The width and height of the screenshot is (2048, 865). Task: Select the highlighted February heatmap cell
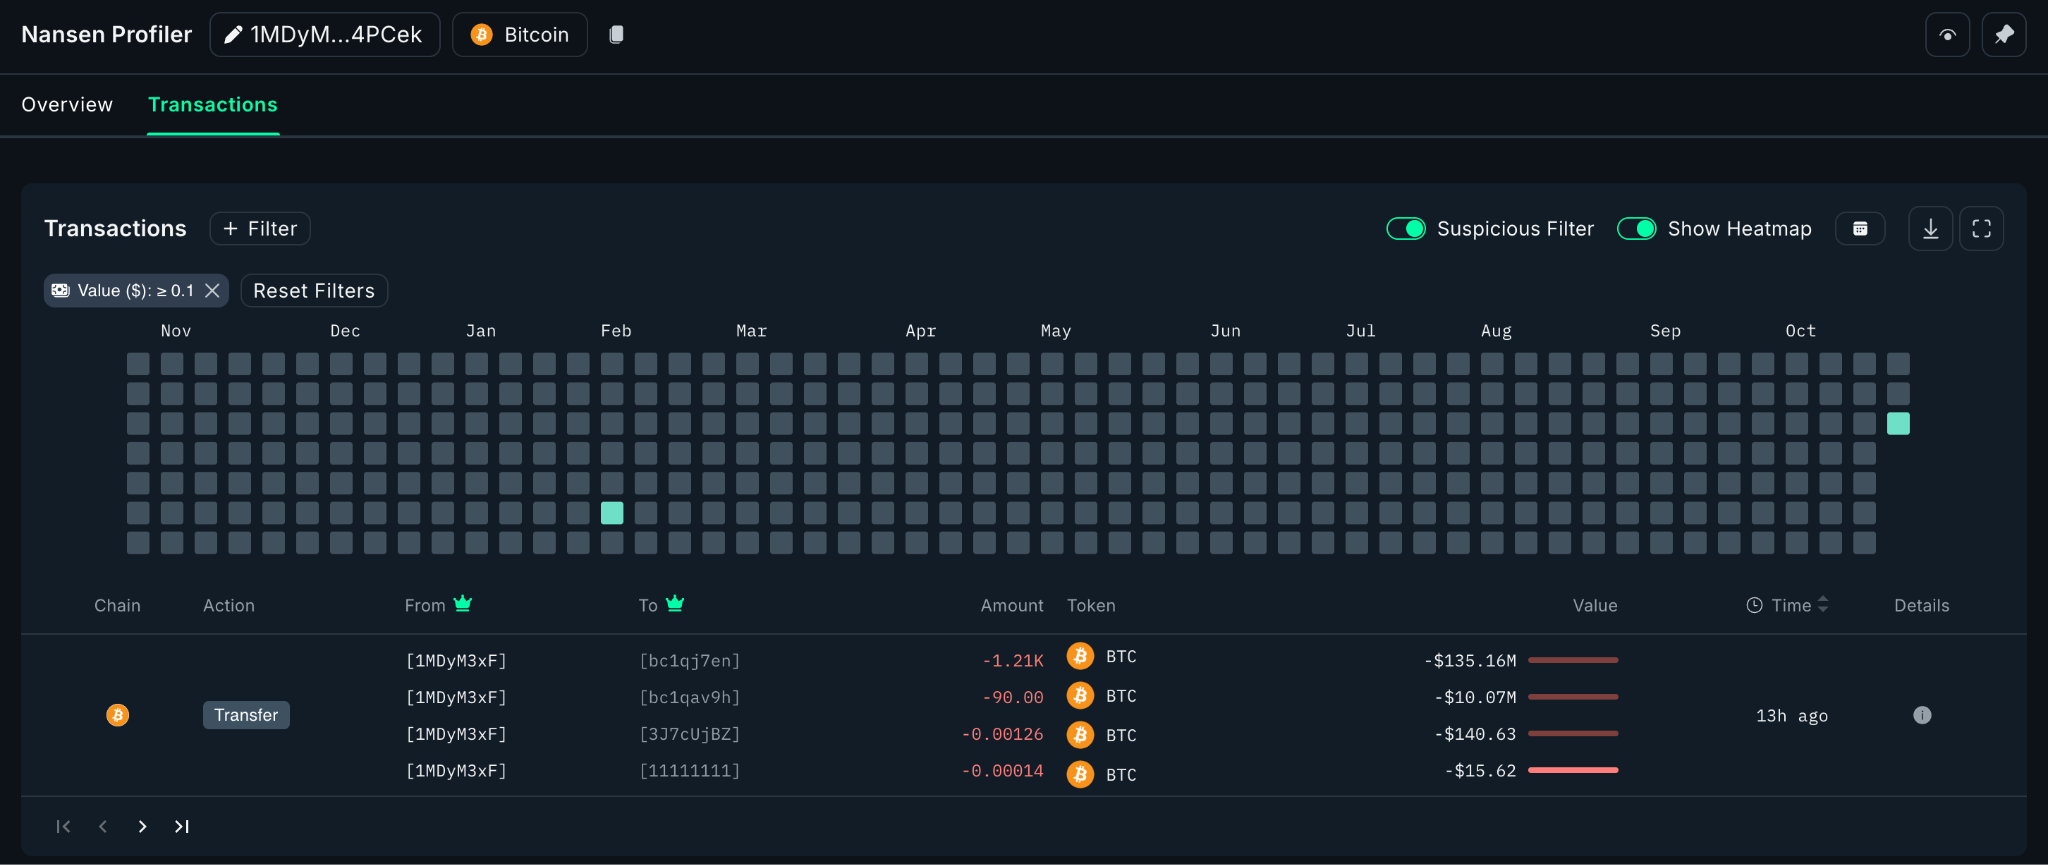point(612,513)
